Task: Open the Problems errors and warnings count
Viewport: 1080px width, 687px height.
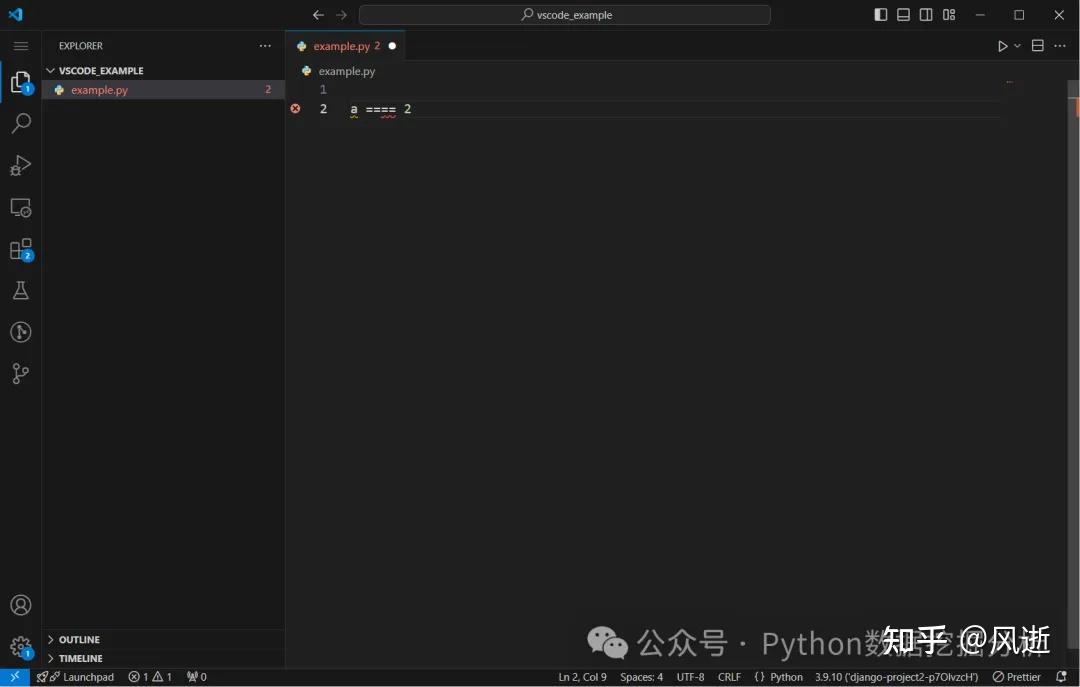Action: pos(149,677)
